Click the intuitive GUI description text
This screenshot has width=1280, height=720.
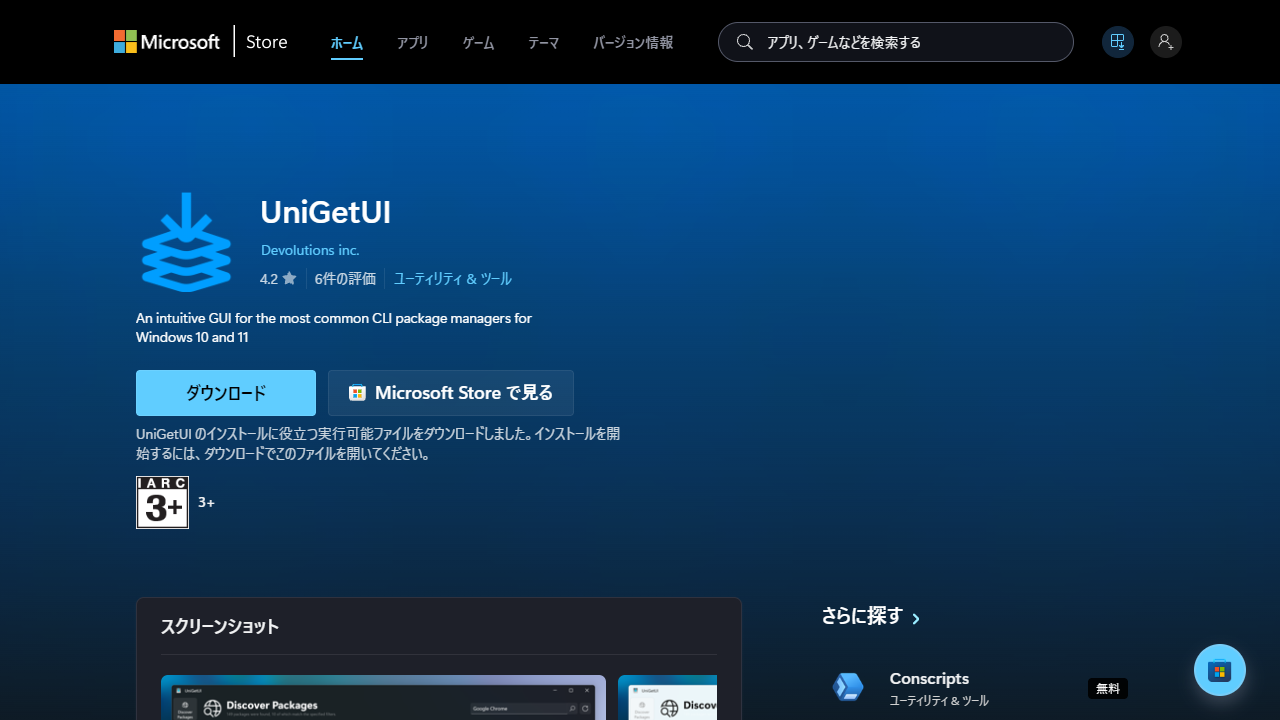click(x=334, y=327)
